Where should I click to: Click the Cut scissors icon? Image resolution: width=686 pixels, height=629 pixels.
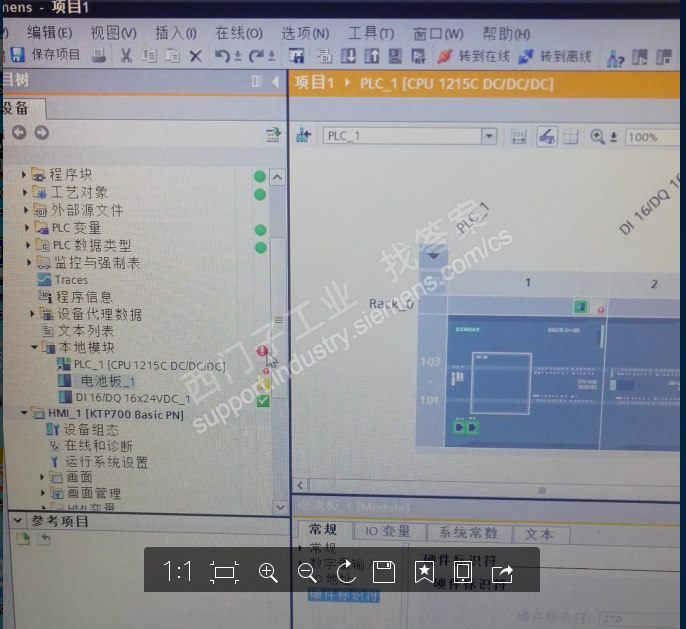pos(126,56)
